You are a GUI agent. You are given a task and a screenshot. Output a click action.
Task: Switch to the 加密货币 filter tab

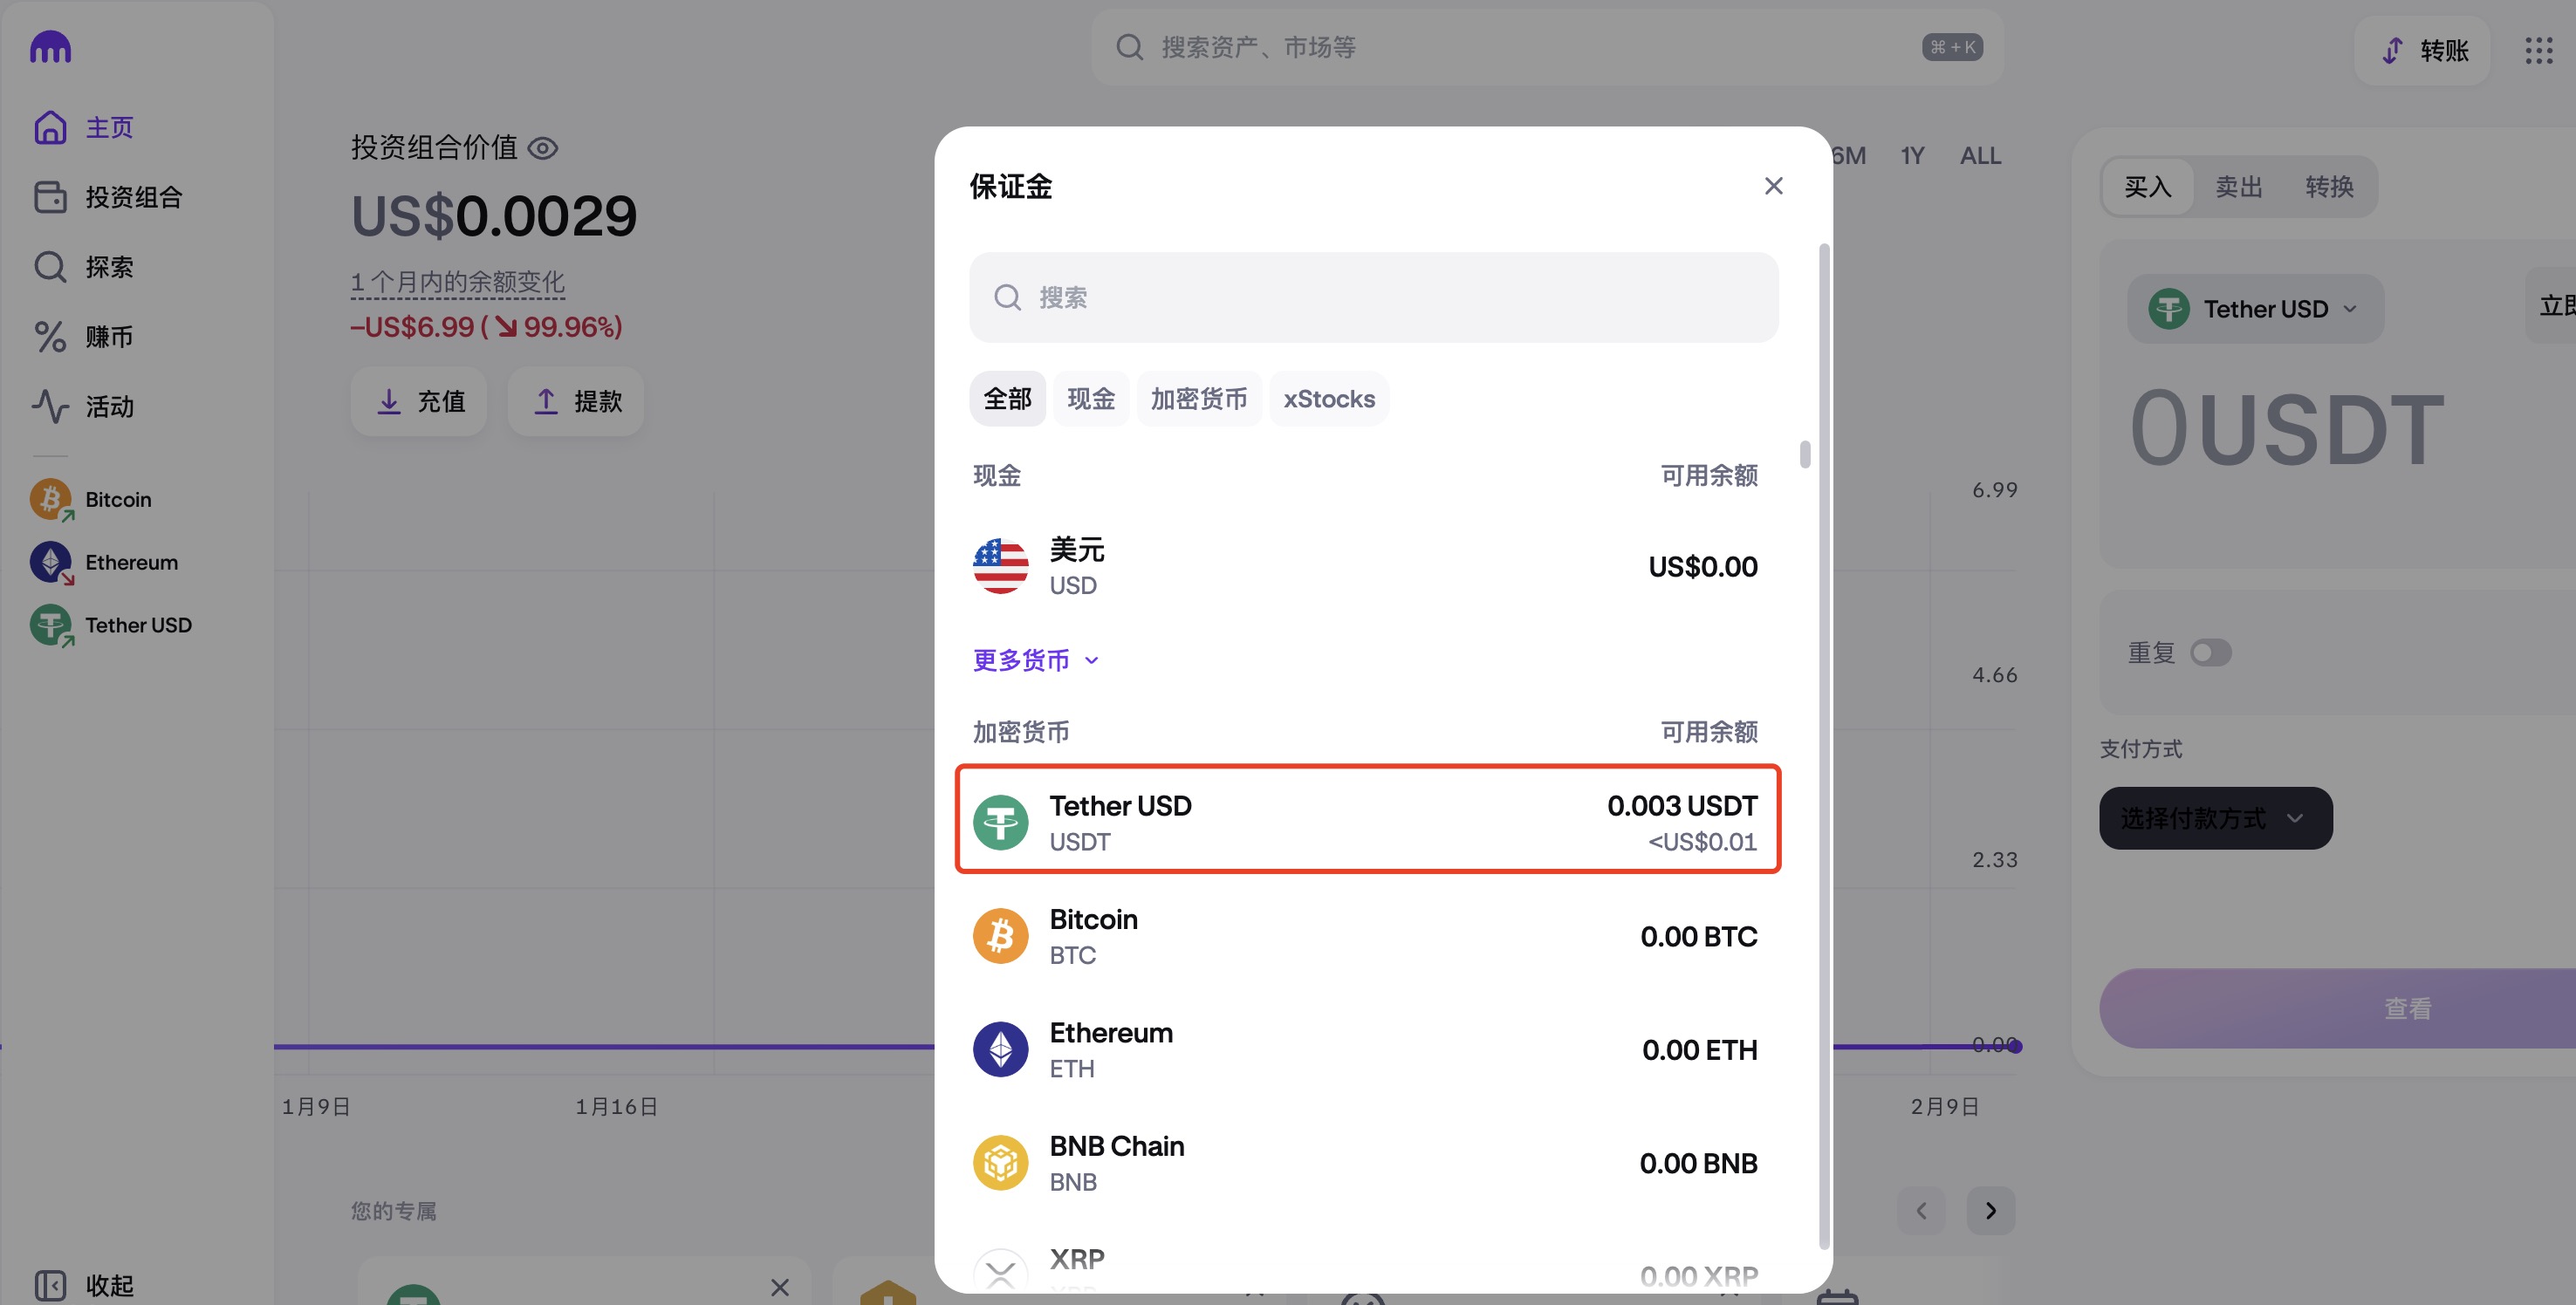coord(1198,399)
